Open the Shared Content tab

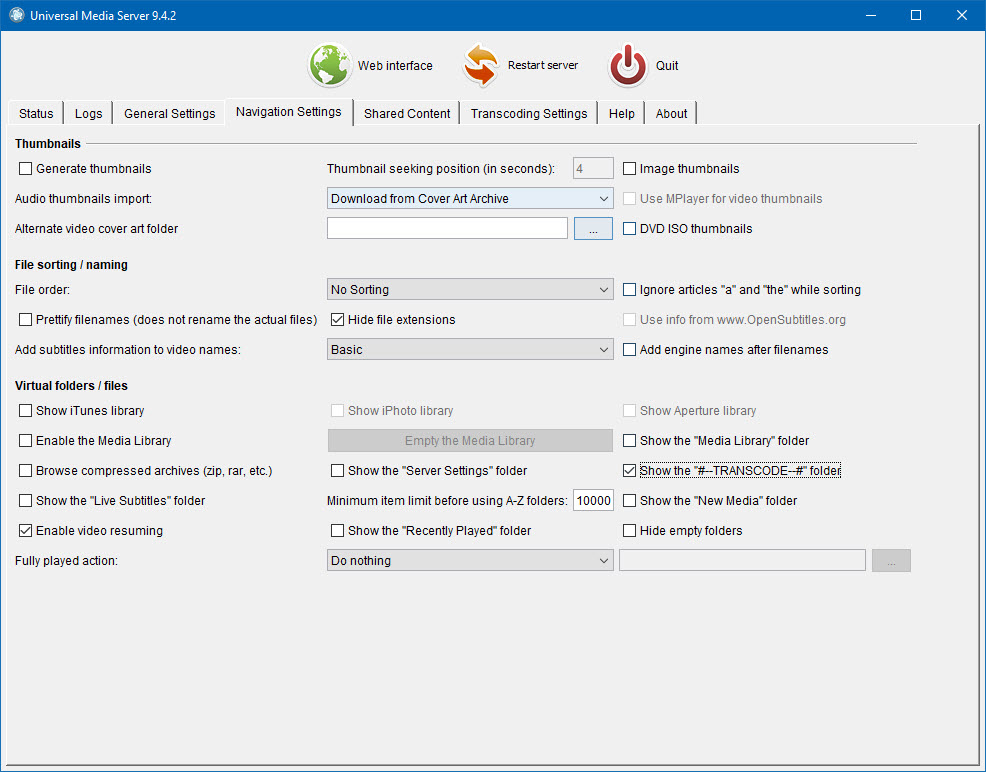click(x=407, y=114)
